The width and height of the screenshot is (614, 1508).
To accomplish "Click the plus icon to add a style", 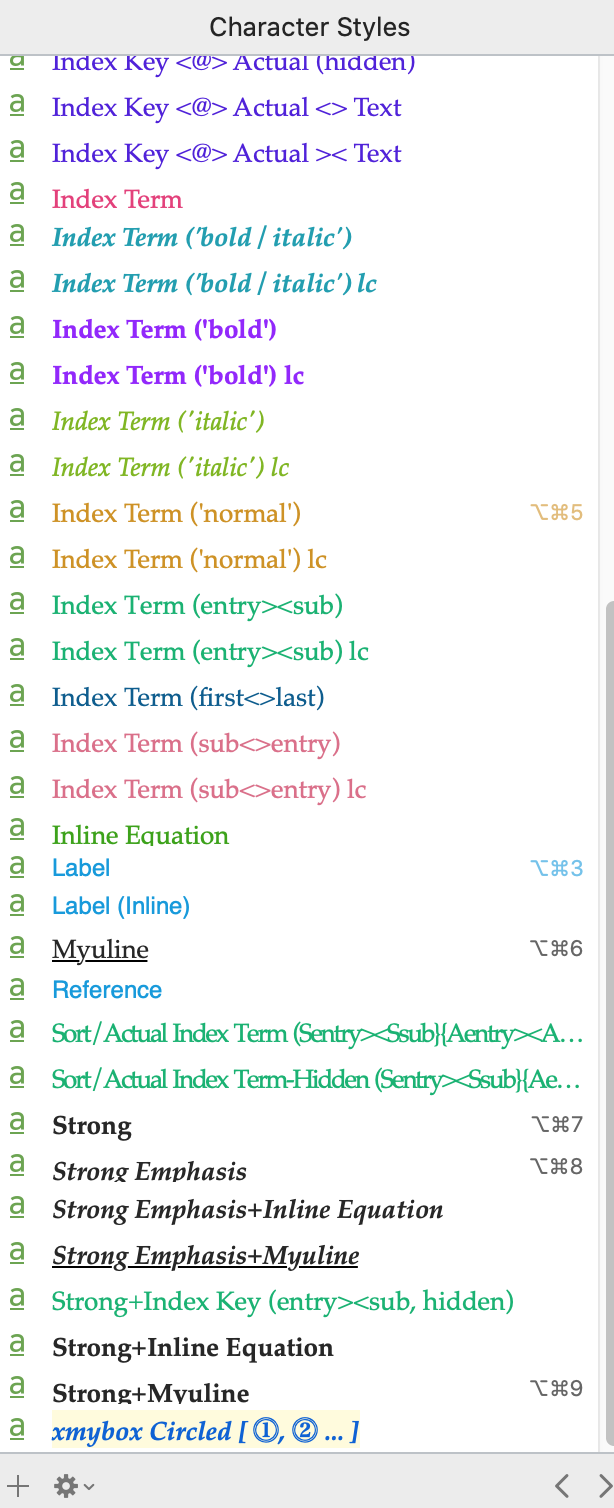I will (x=17, y=1486).
